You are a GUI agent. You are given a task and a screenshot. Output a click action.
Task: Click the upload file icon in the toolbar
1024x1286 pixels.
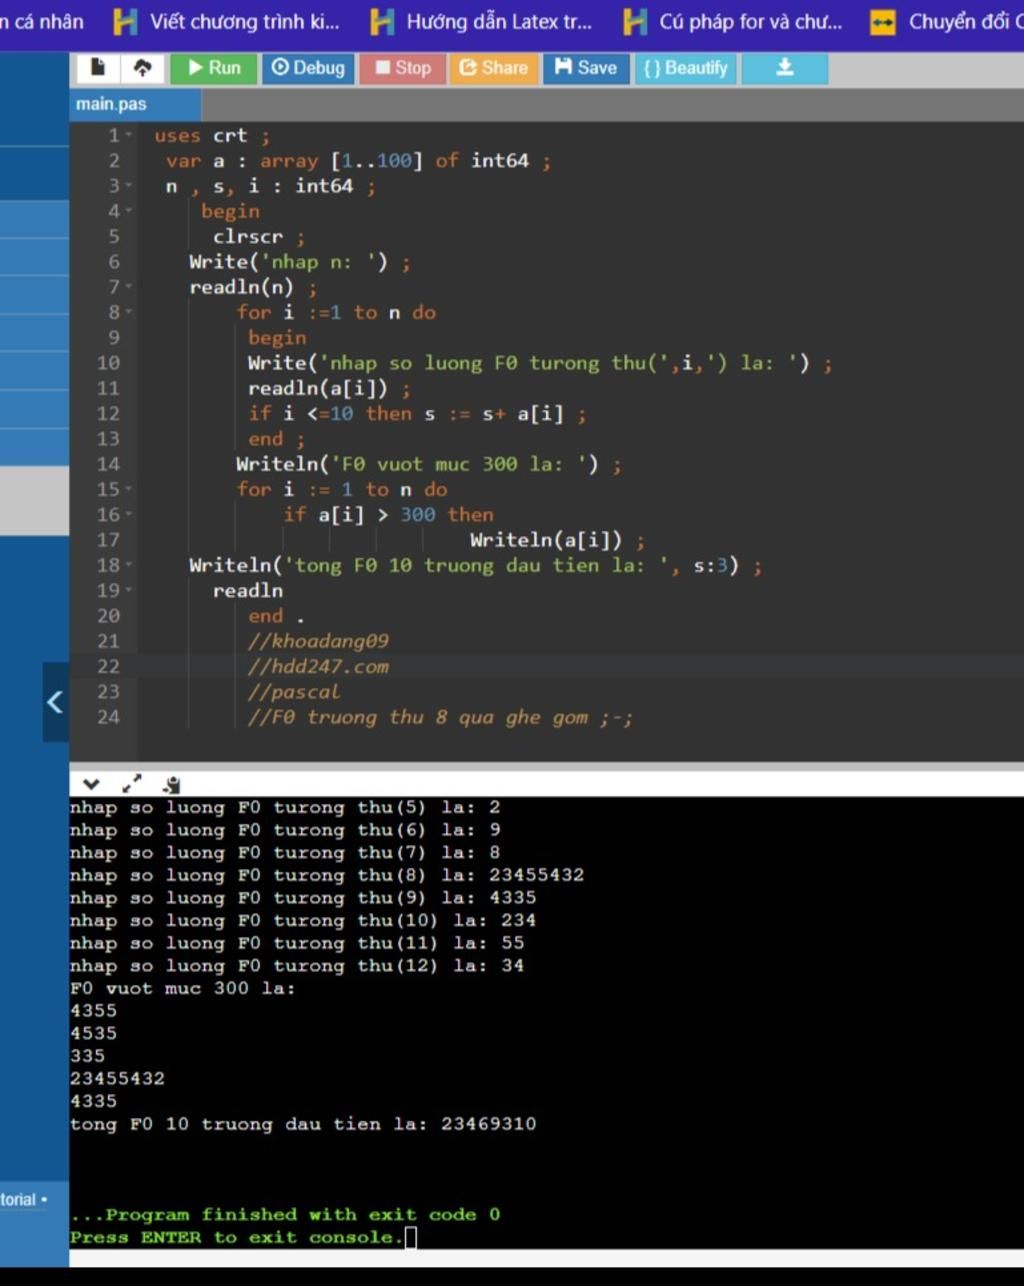click(x=142, y=68)
